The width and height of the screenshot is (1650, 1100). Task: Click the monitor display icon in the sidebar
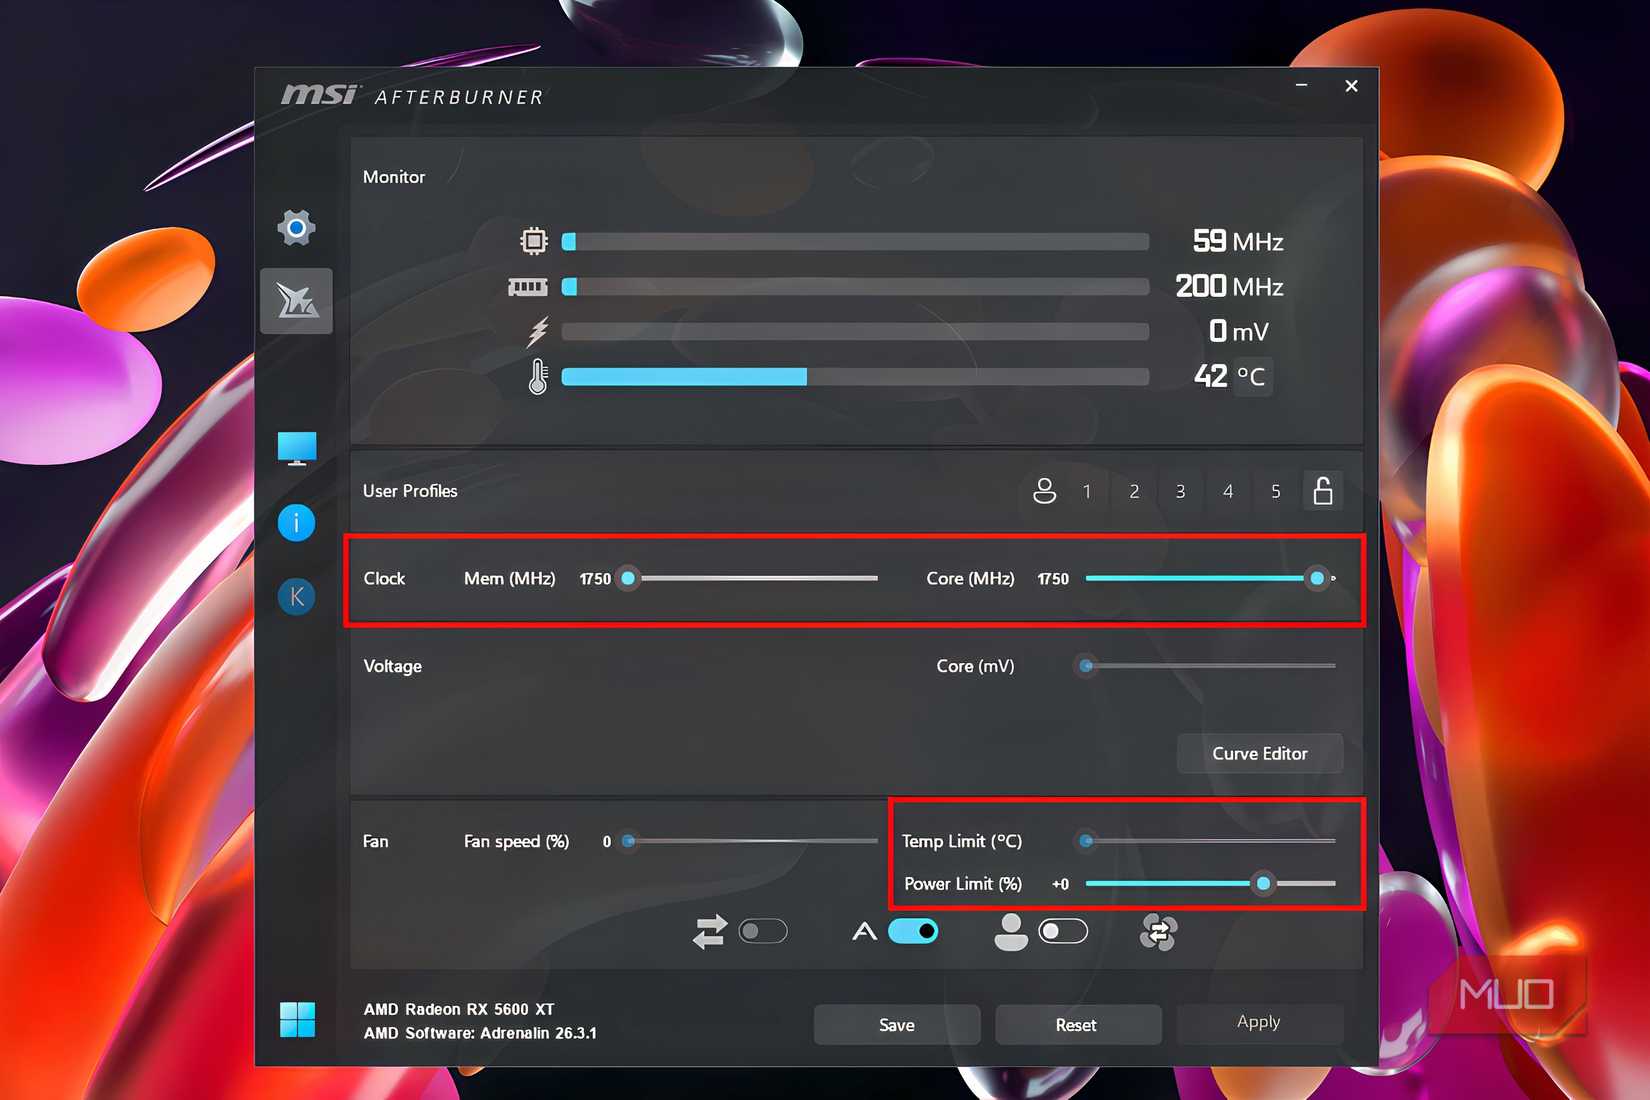(x=296, y=448)
